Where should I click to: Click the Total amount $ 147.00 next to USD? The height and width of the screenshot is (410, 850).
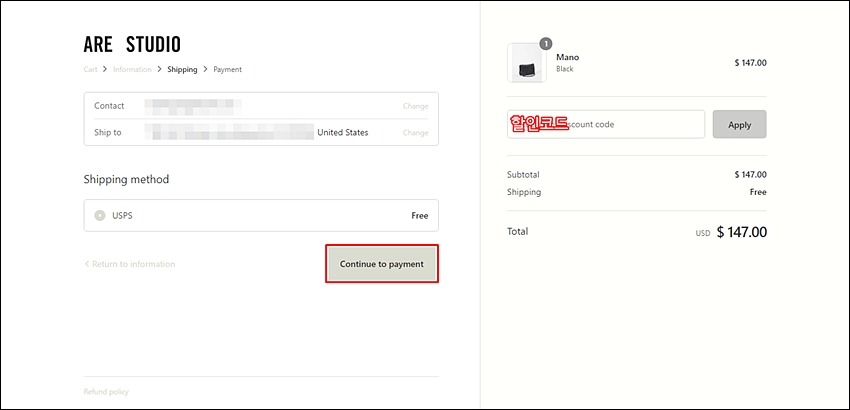[742, 232]
